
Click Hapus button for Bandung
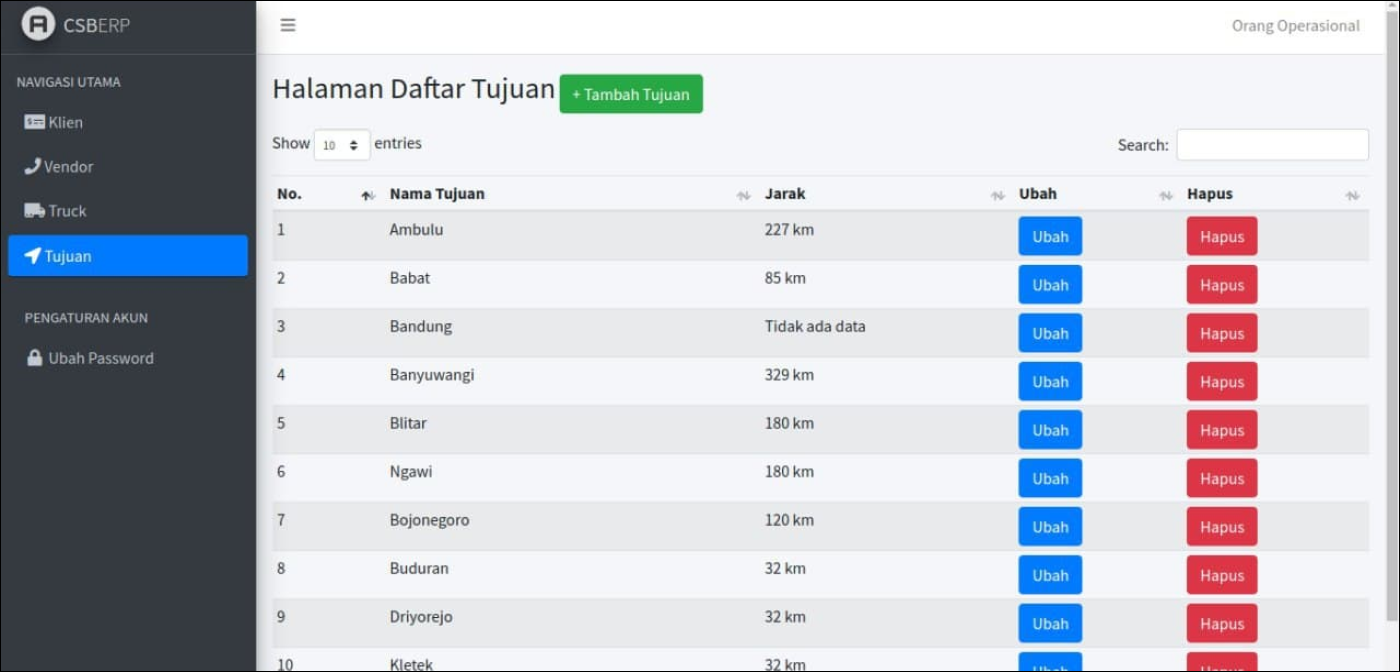1221,333
